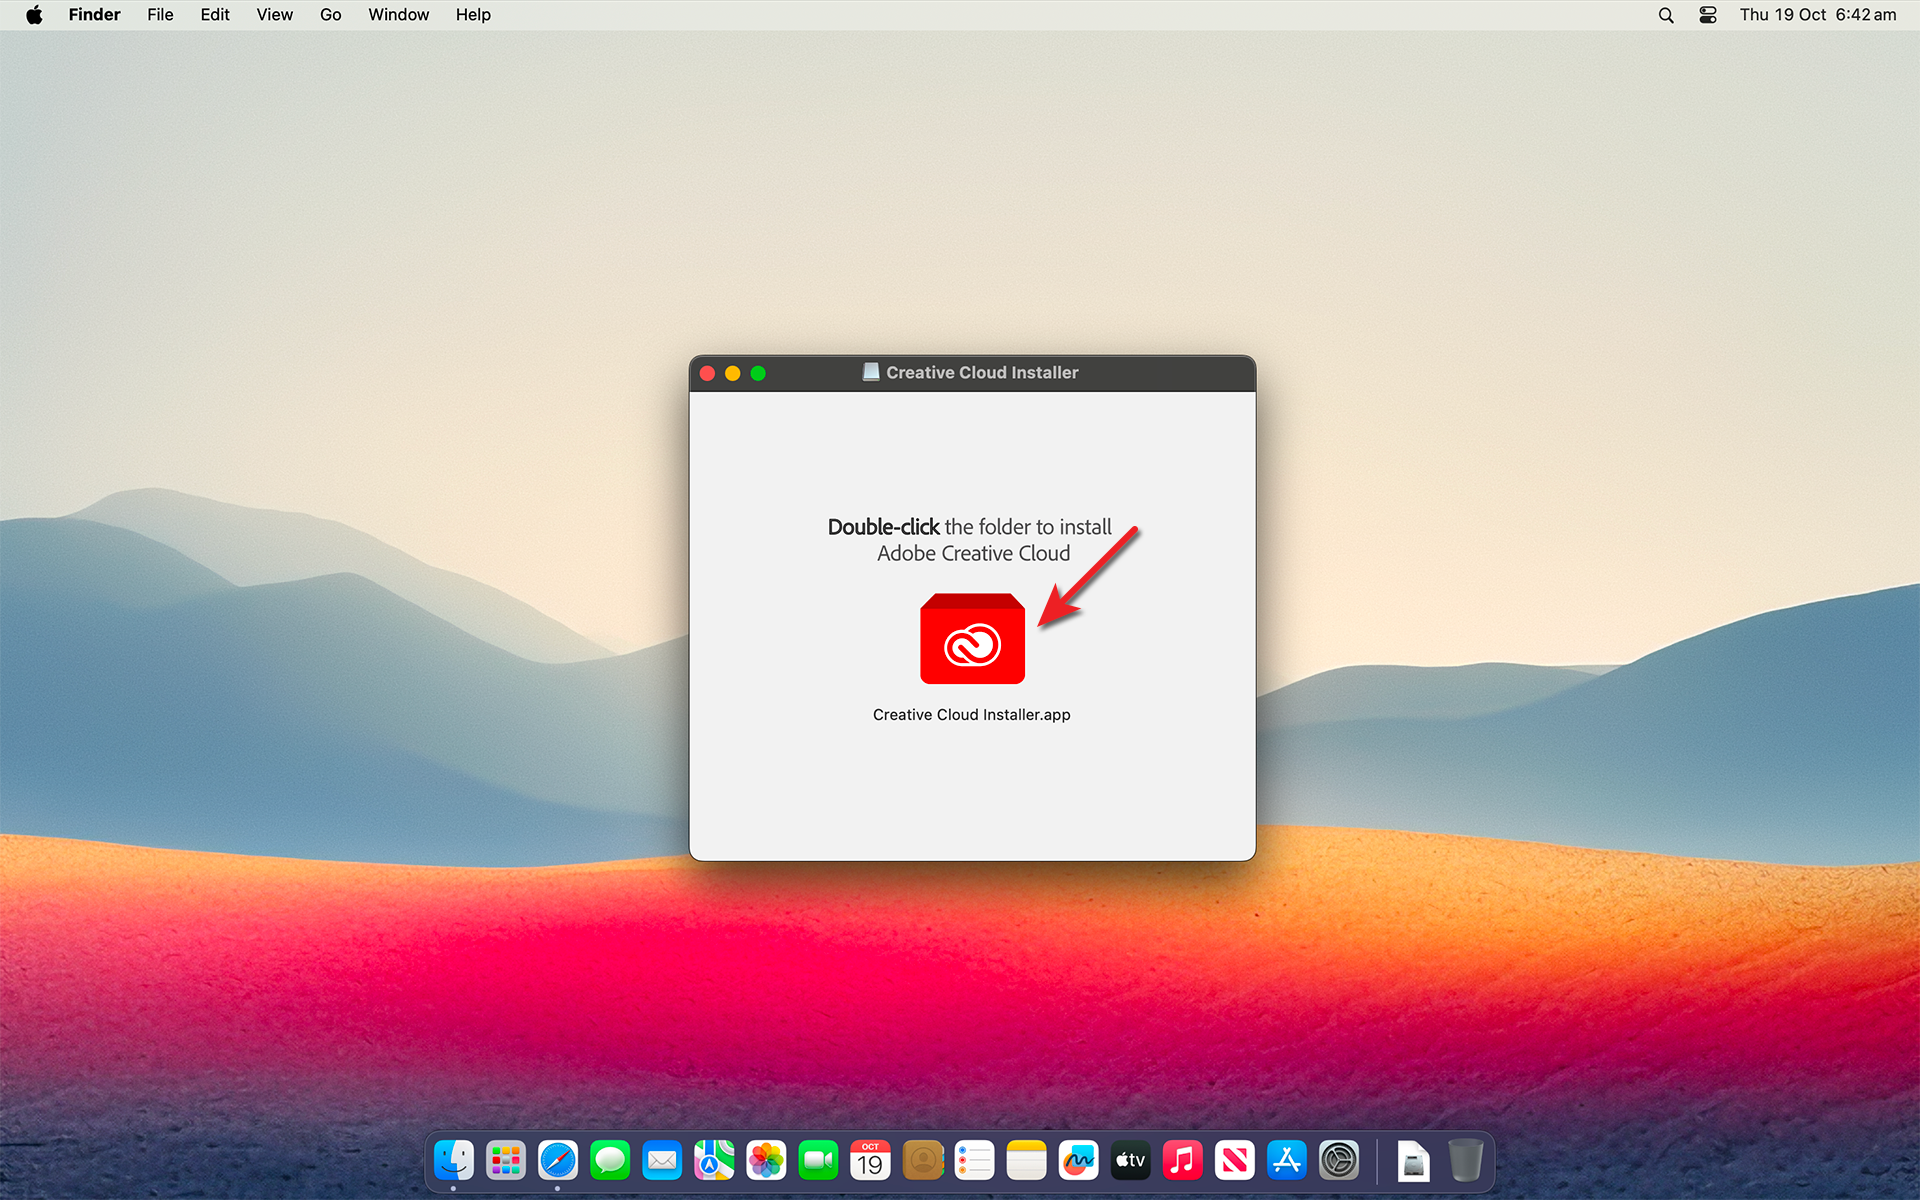This screenshot has width=1920, height=1200.
Task: Launch Safari from the Dock
Action: 558,1160
